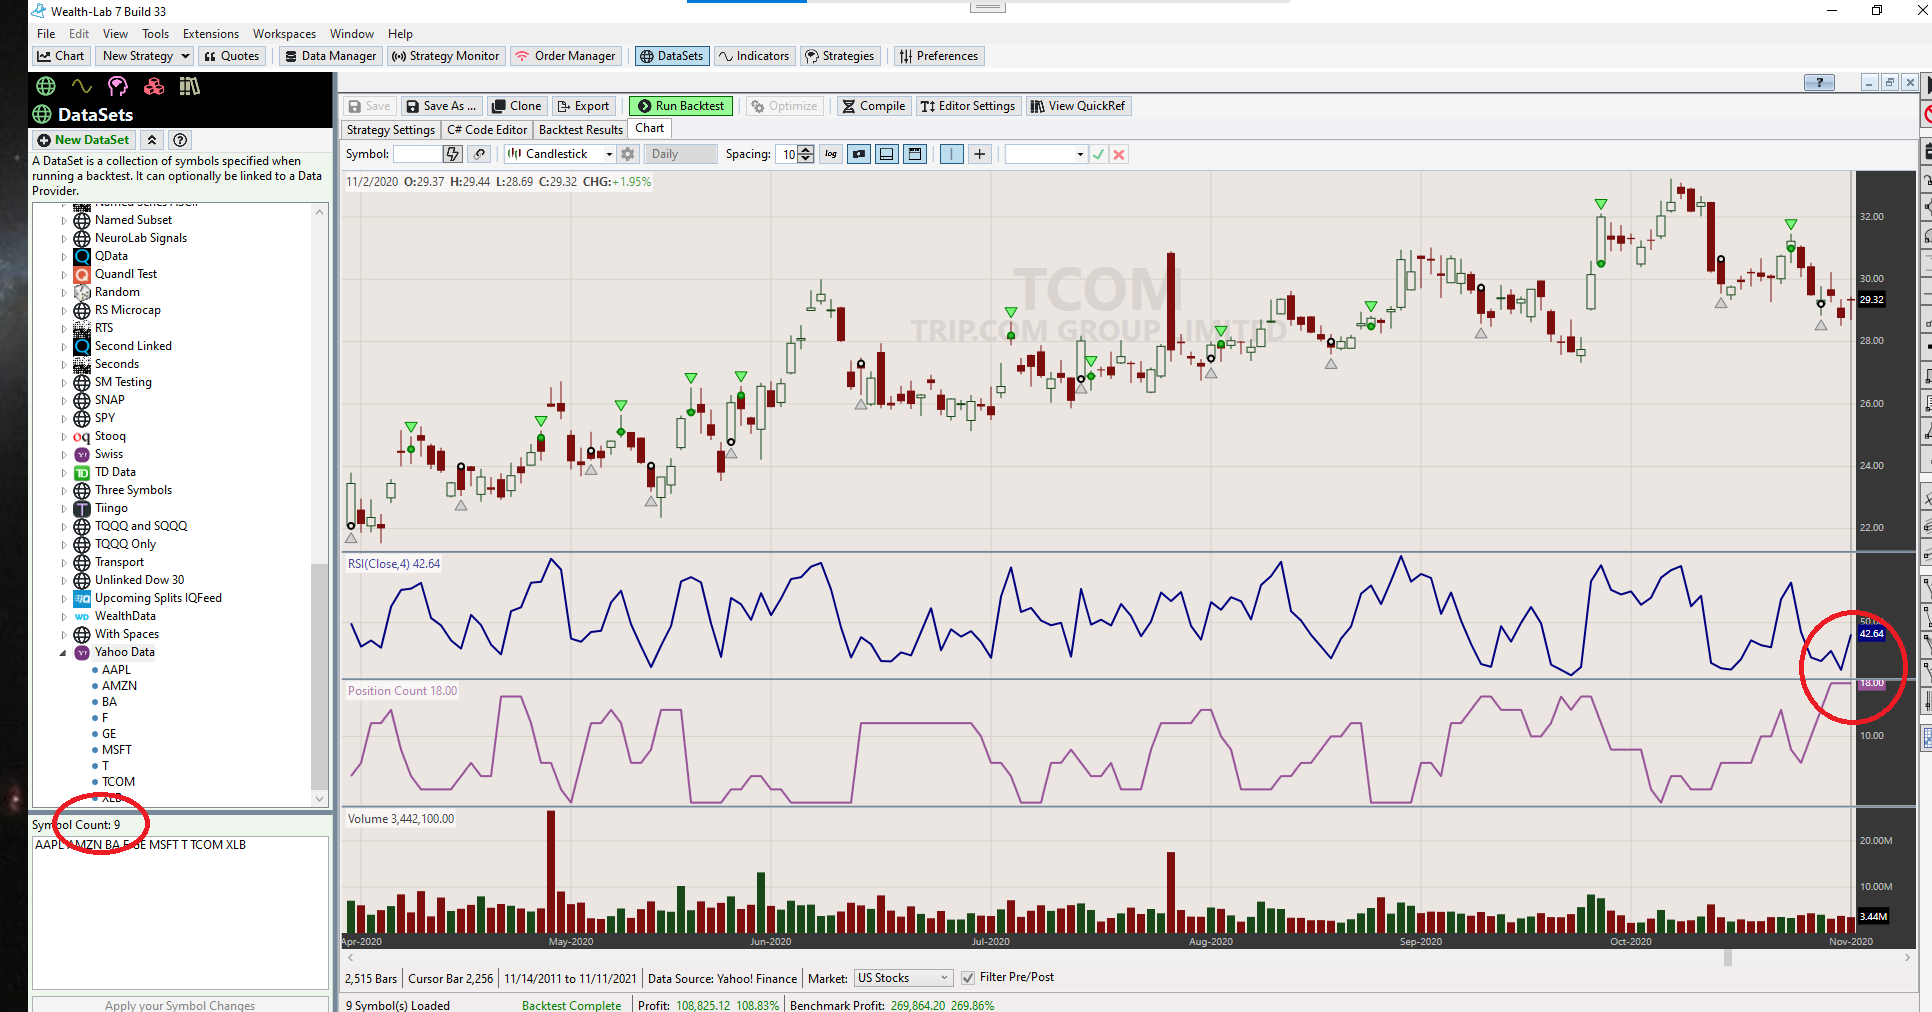Open chart style settings gear icon
The image size is (1932, 1012).
click(628, 154)
